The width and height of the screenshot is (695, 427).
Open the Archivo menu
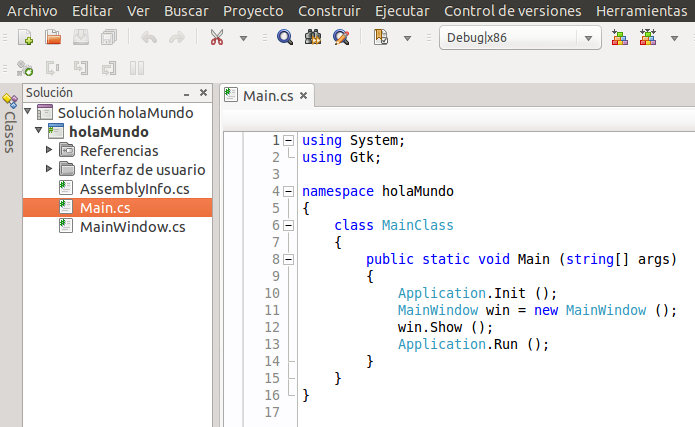(32, 11)
